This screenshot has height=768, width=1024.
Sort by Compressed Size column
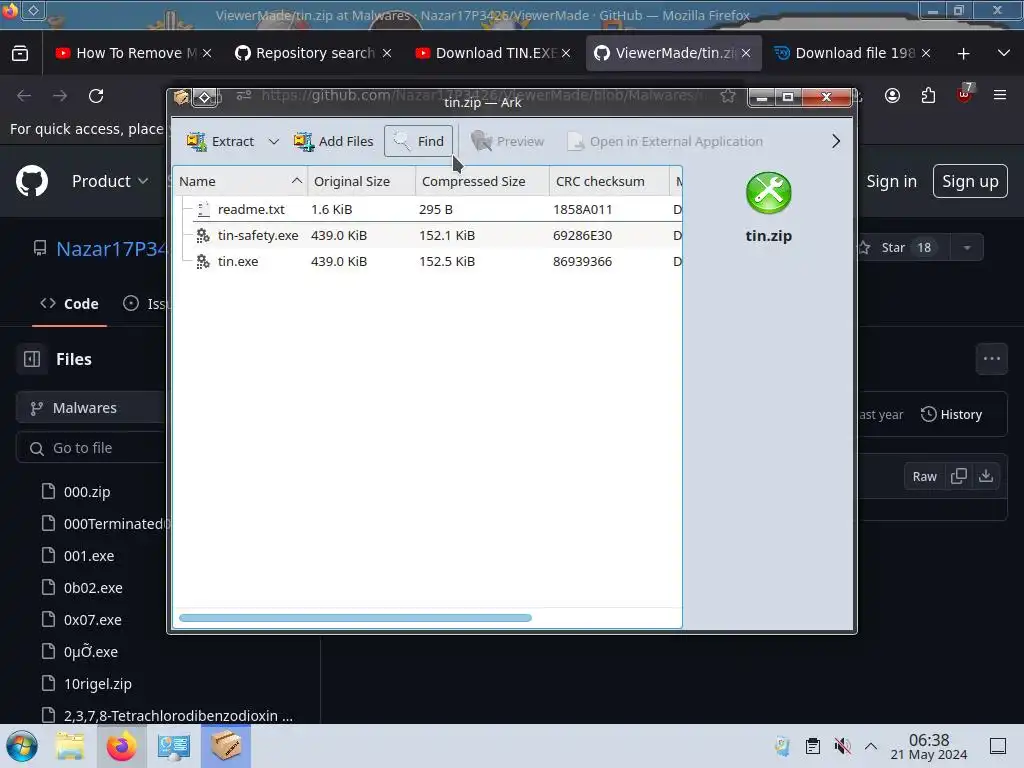[x=482, y=182]
